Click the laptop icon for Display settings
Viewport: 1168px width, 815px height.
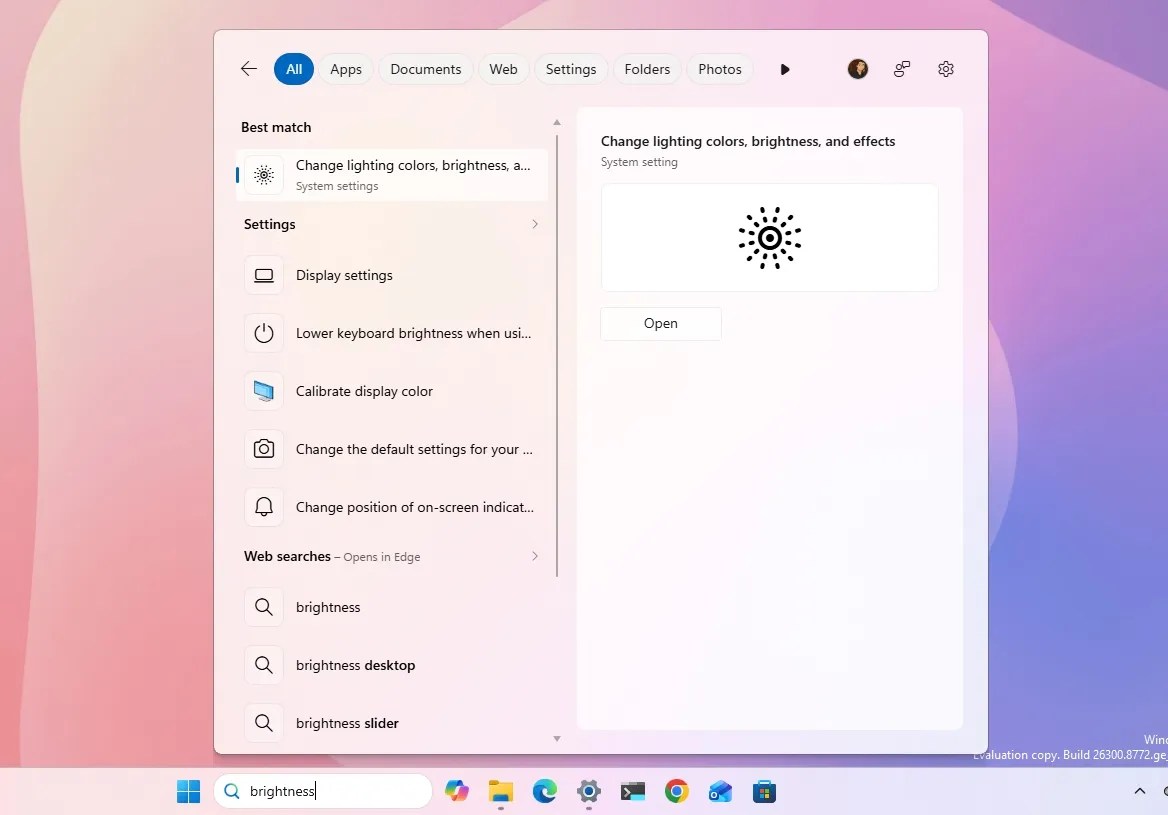point(264,276)
